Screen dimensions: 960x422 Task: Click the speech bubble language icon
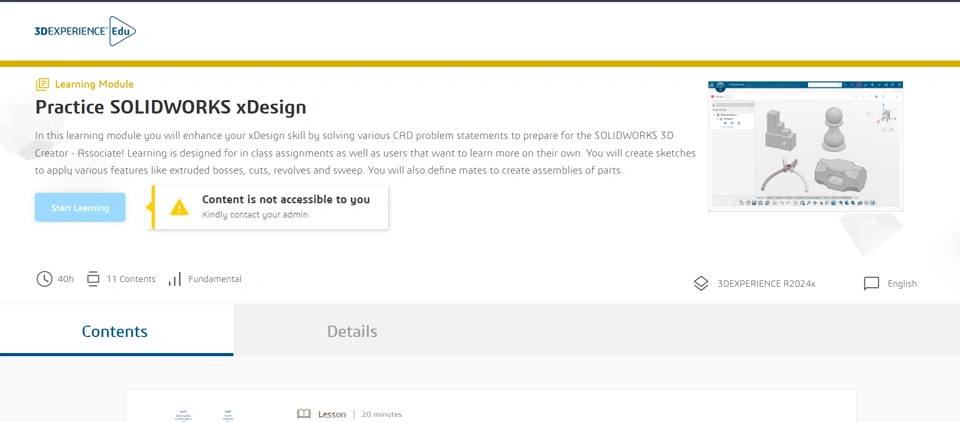click(x=871, y=284)
